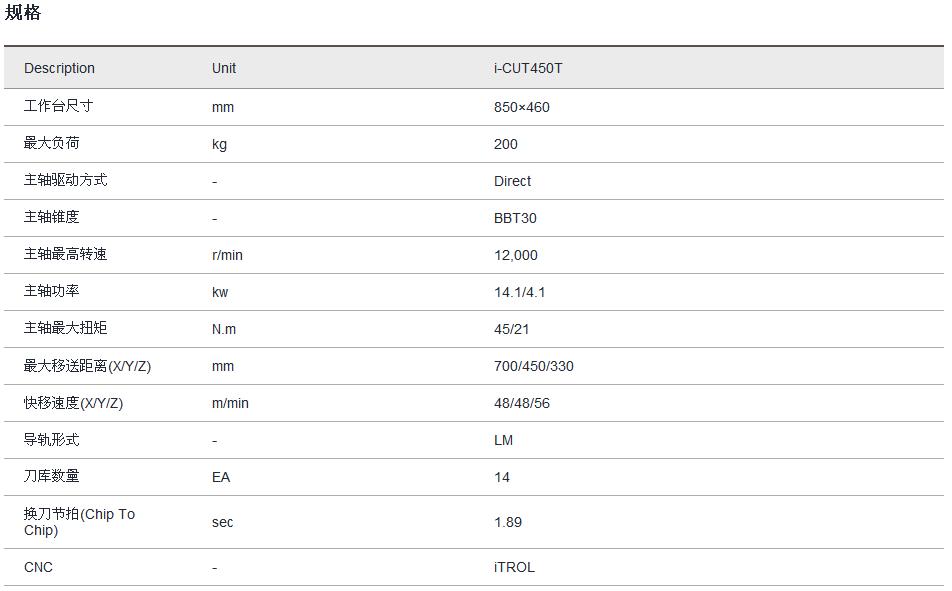Click the 850×460 table size value
Image resolution: width=952 pixels, height=591 pixels.
(521, 107)
